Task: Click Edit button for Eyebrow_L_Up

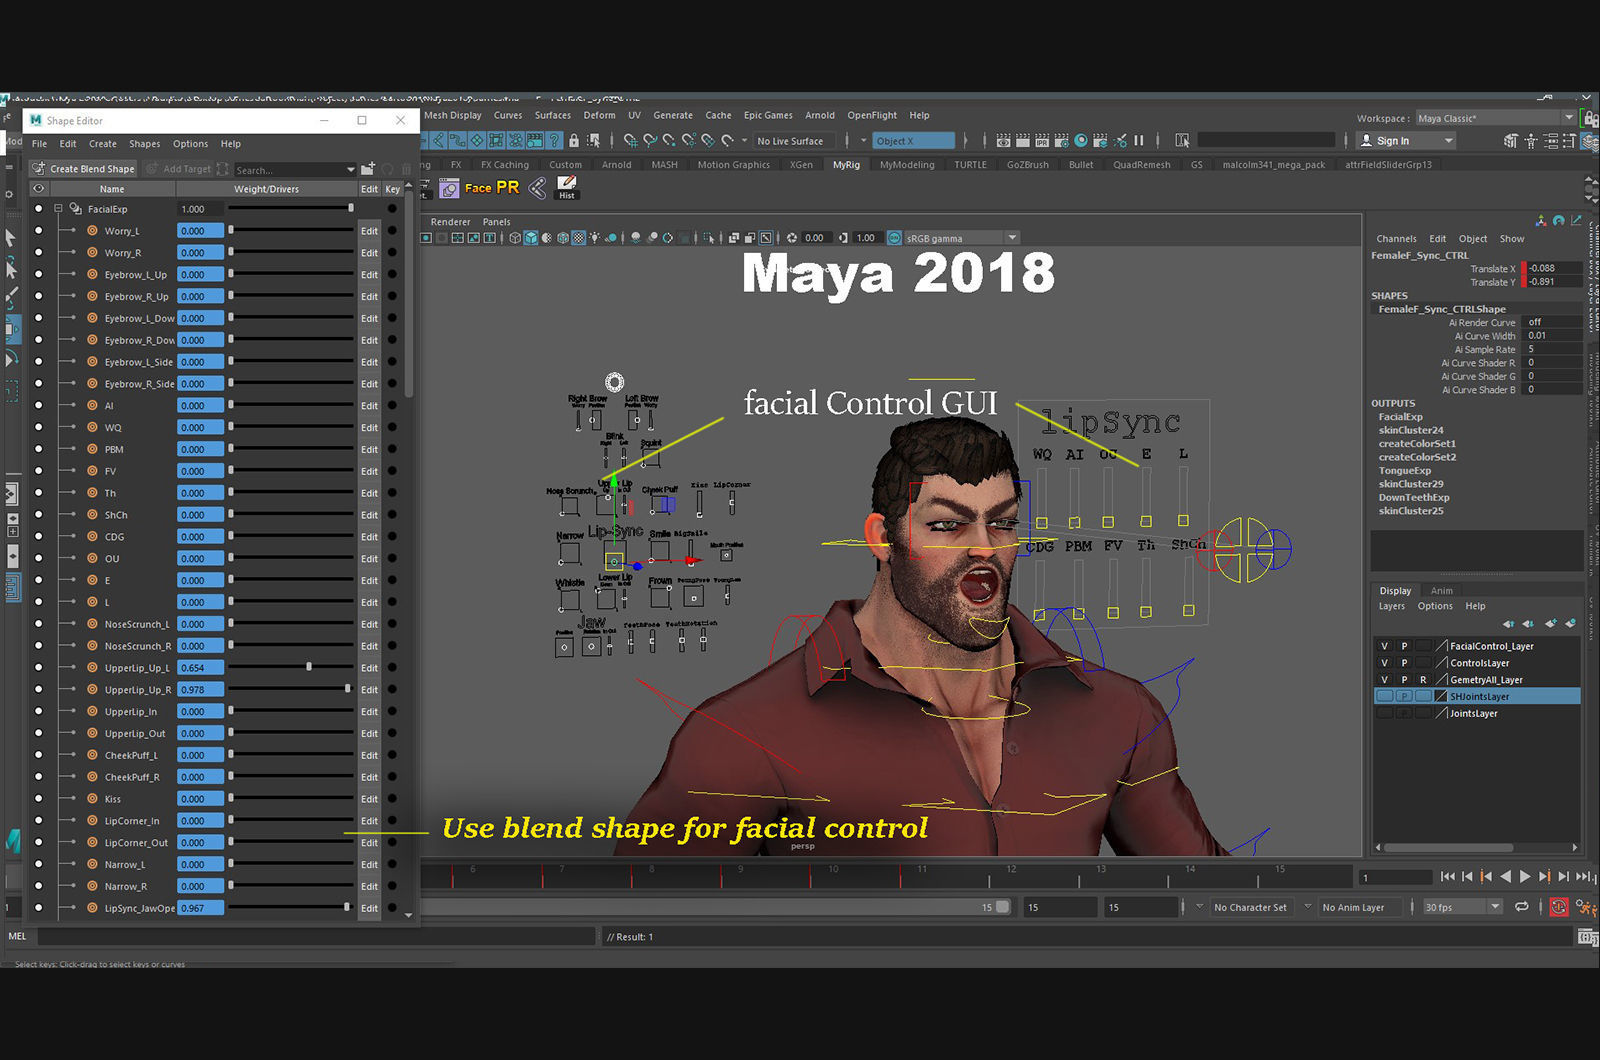Action: pos(369,275)
